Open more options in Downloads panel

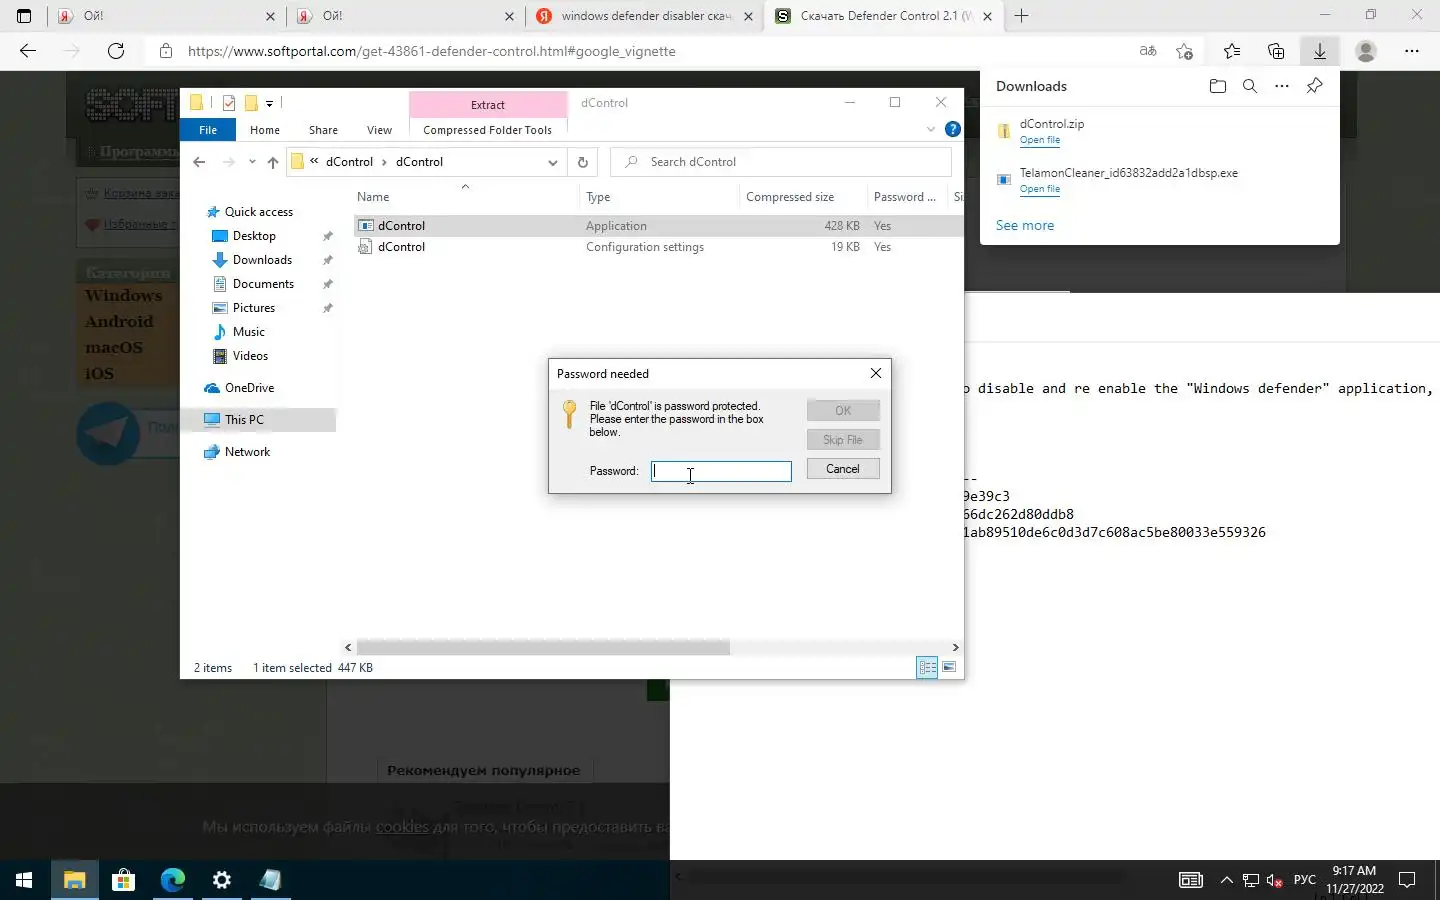[x=1282, y=86]
